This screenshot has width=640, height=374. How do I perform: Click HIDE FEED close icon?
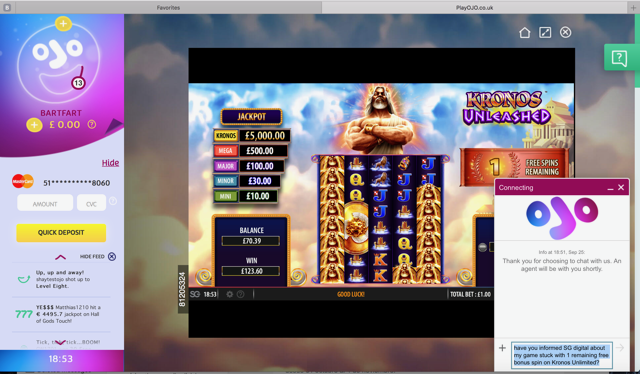click(112, 256)
